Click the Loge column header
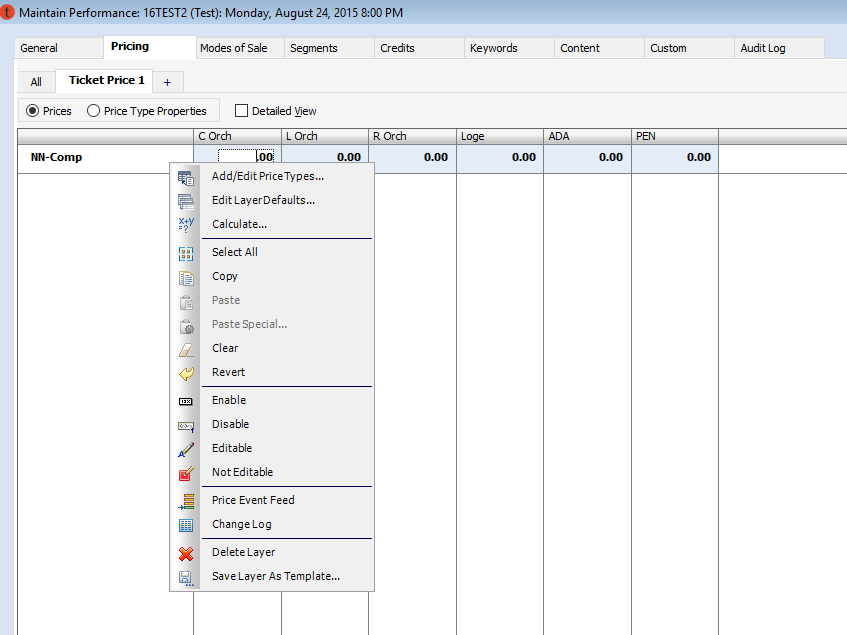The height and width of the screenshot is (635, 847). click(500, 136)
